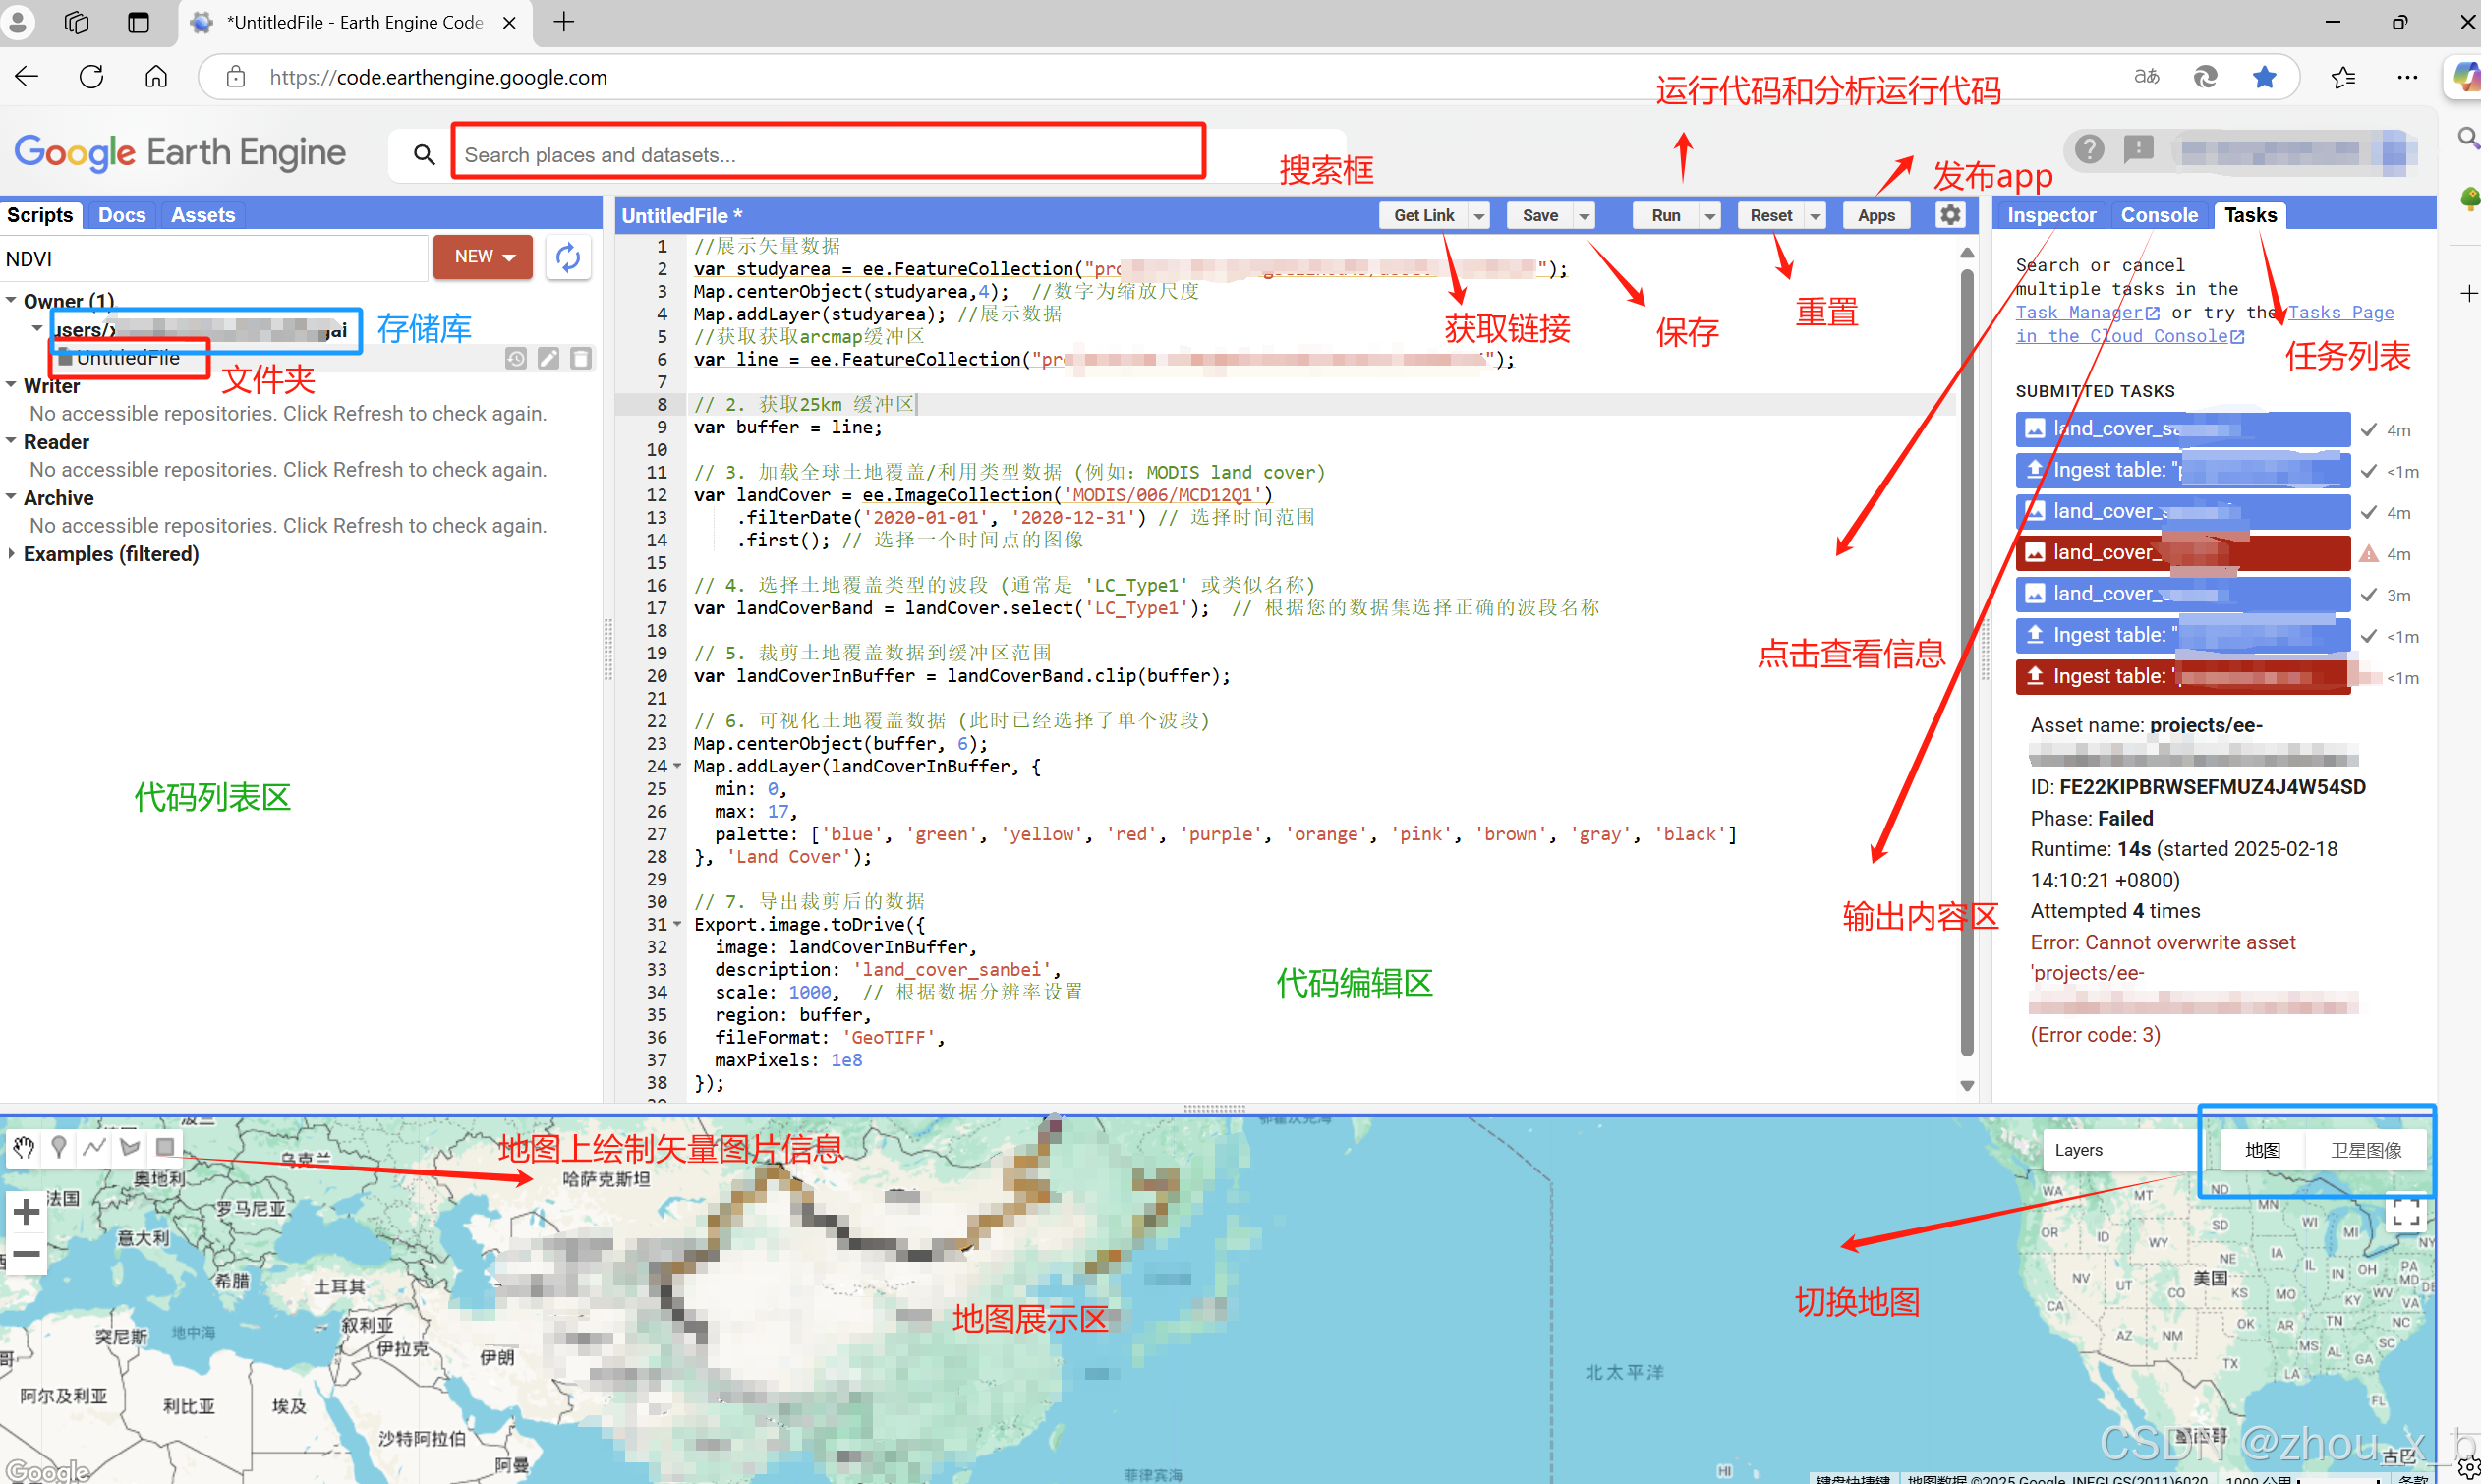Collapse code block at line 24

[678, 766]
